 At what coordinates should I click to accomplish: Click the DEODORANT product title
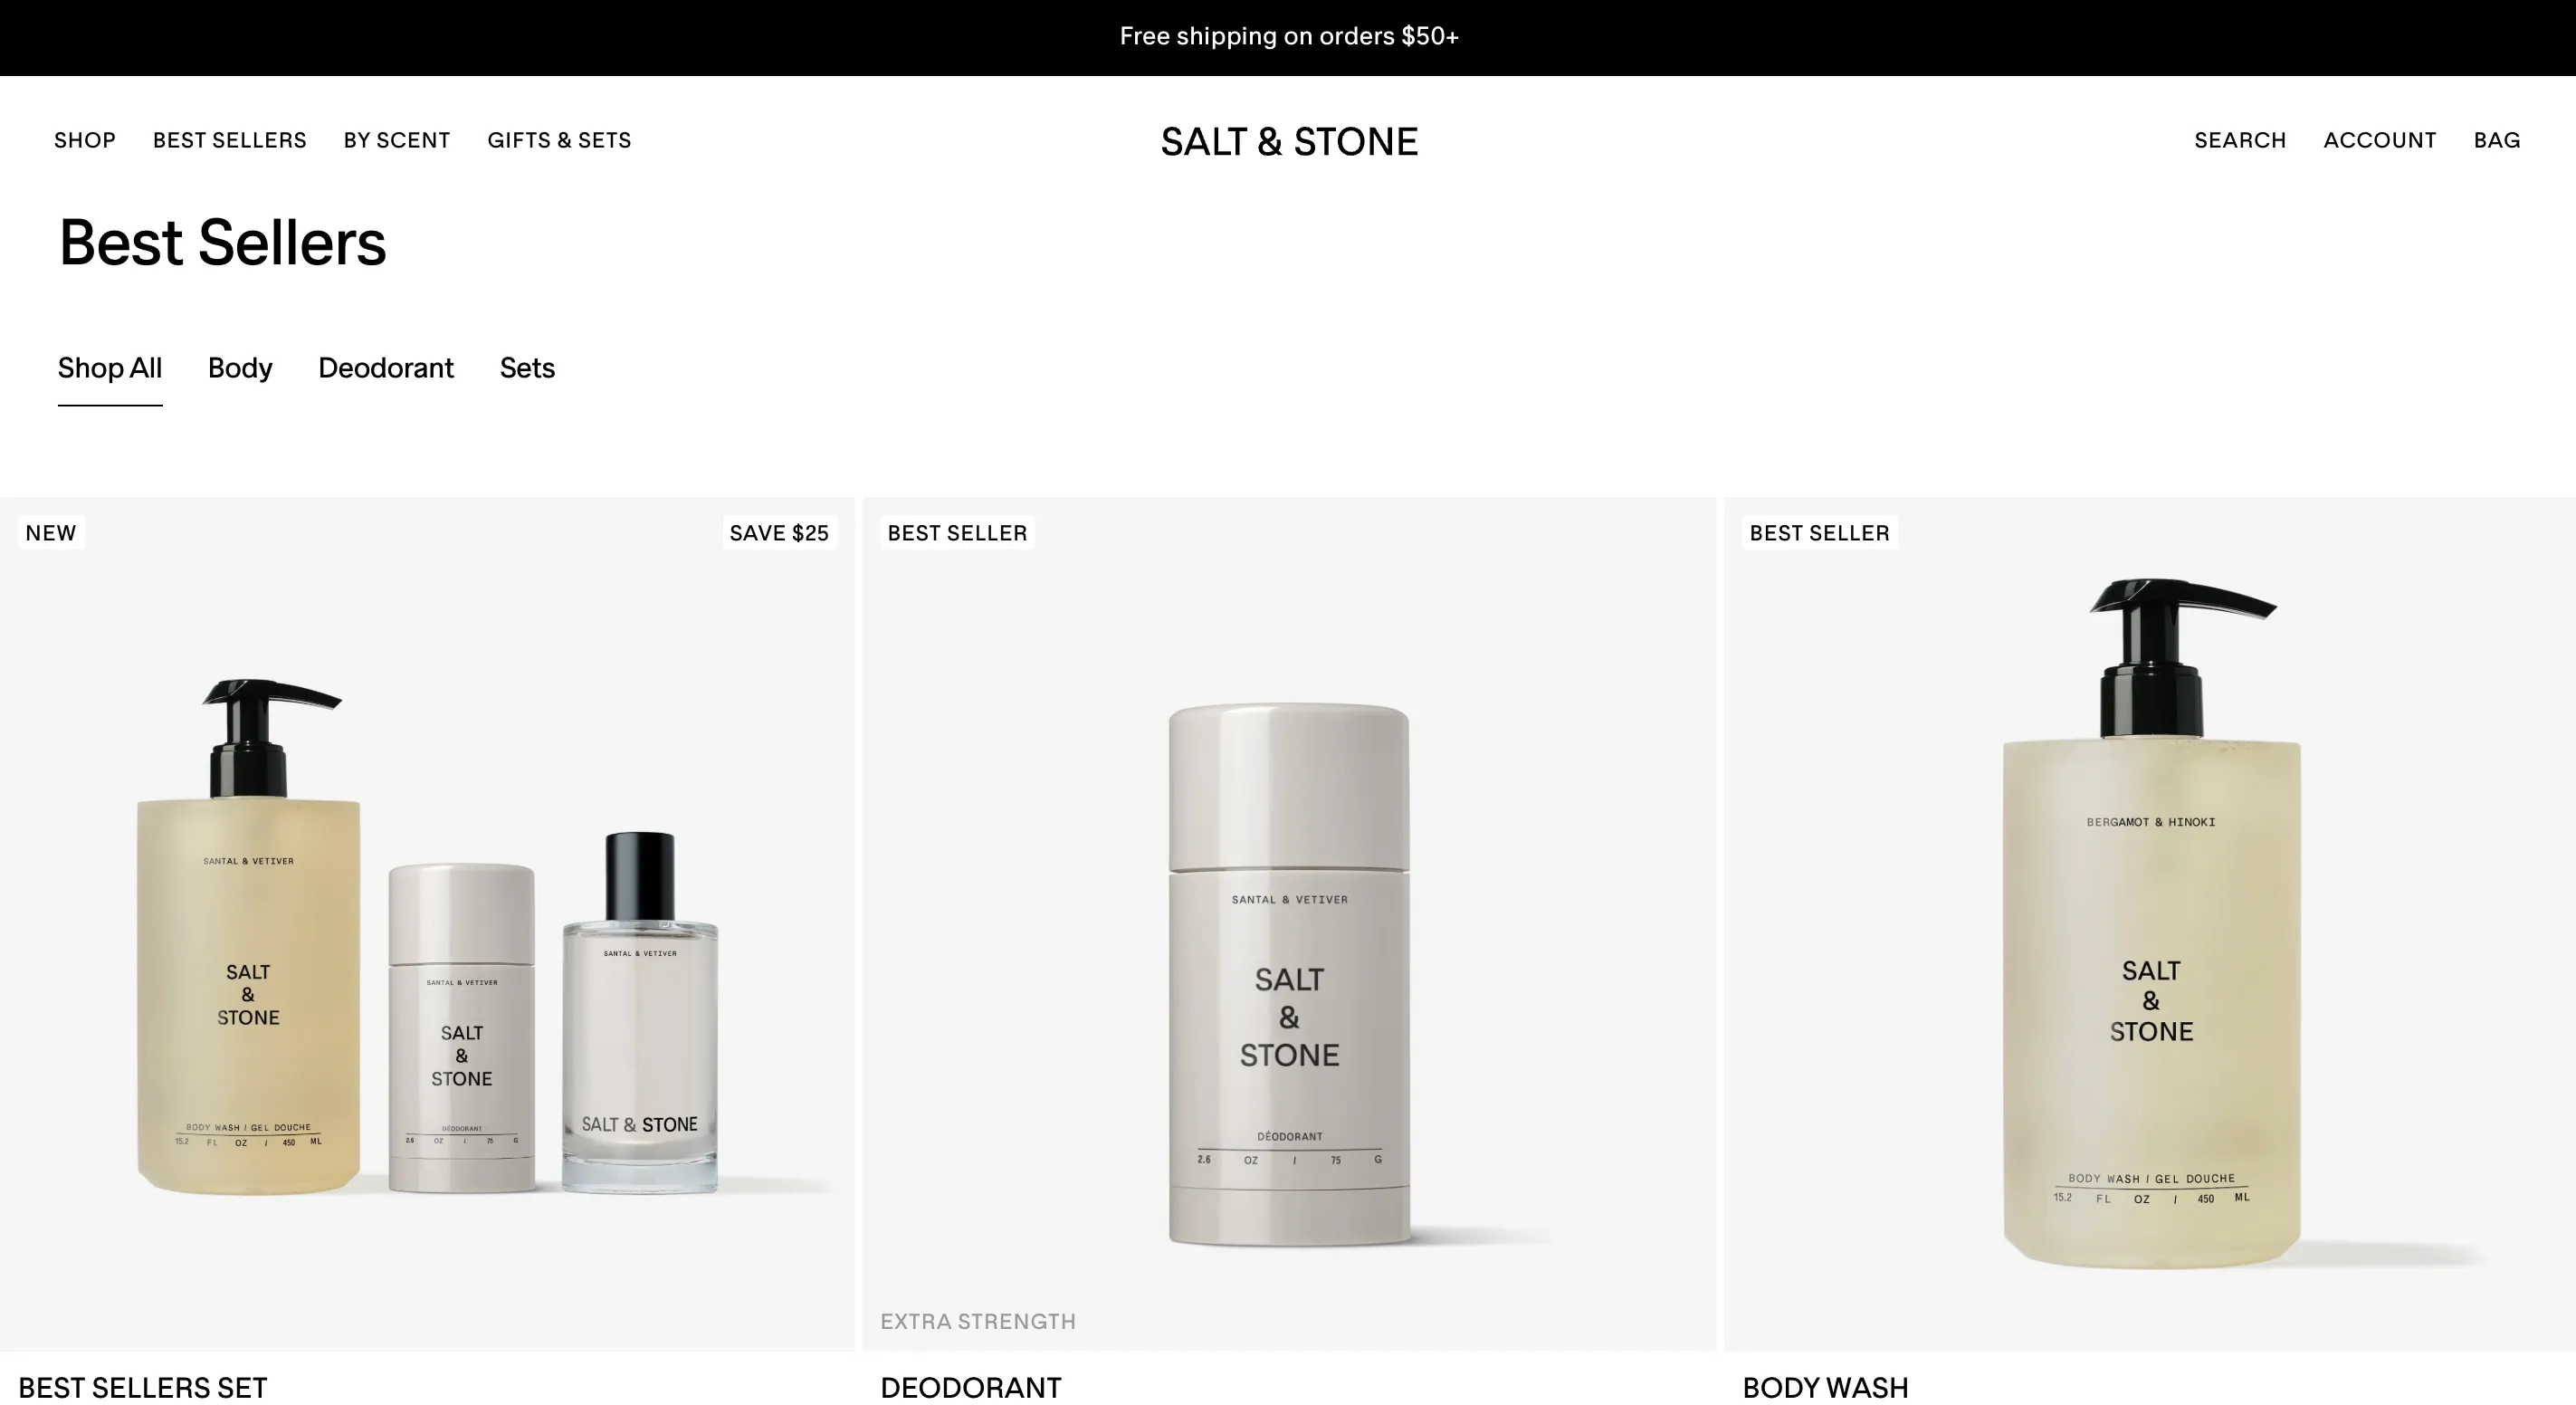(971, 1388)
